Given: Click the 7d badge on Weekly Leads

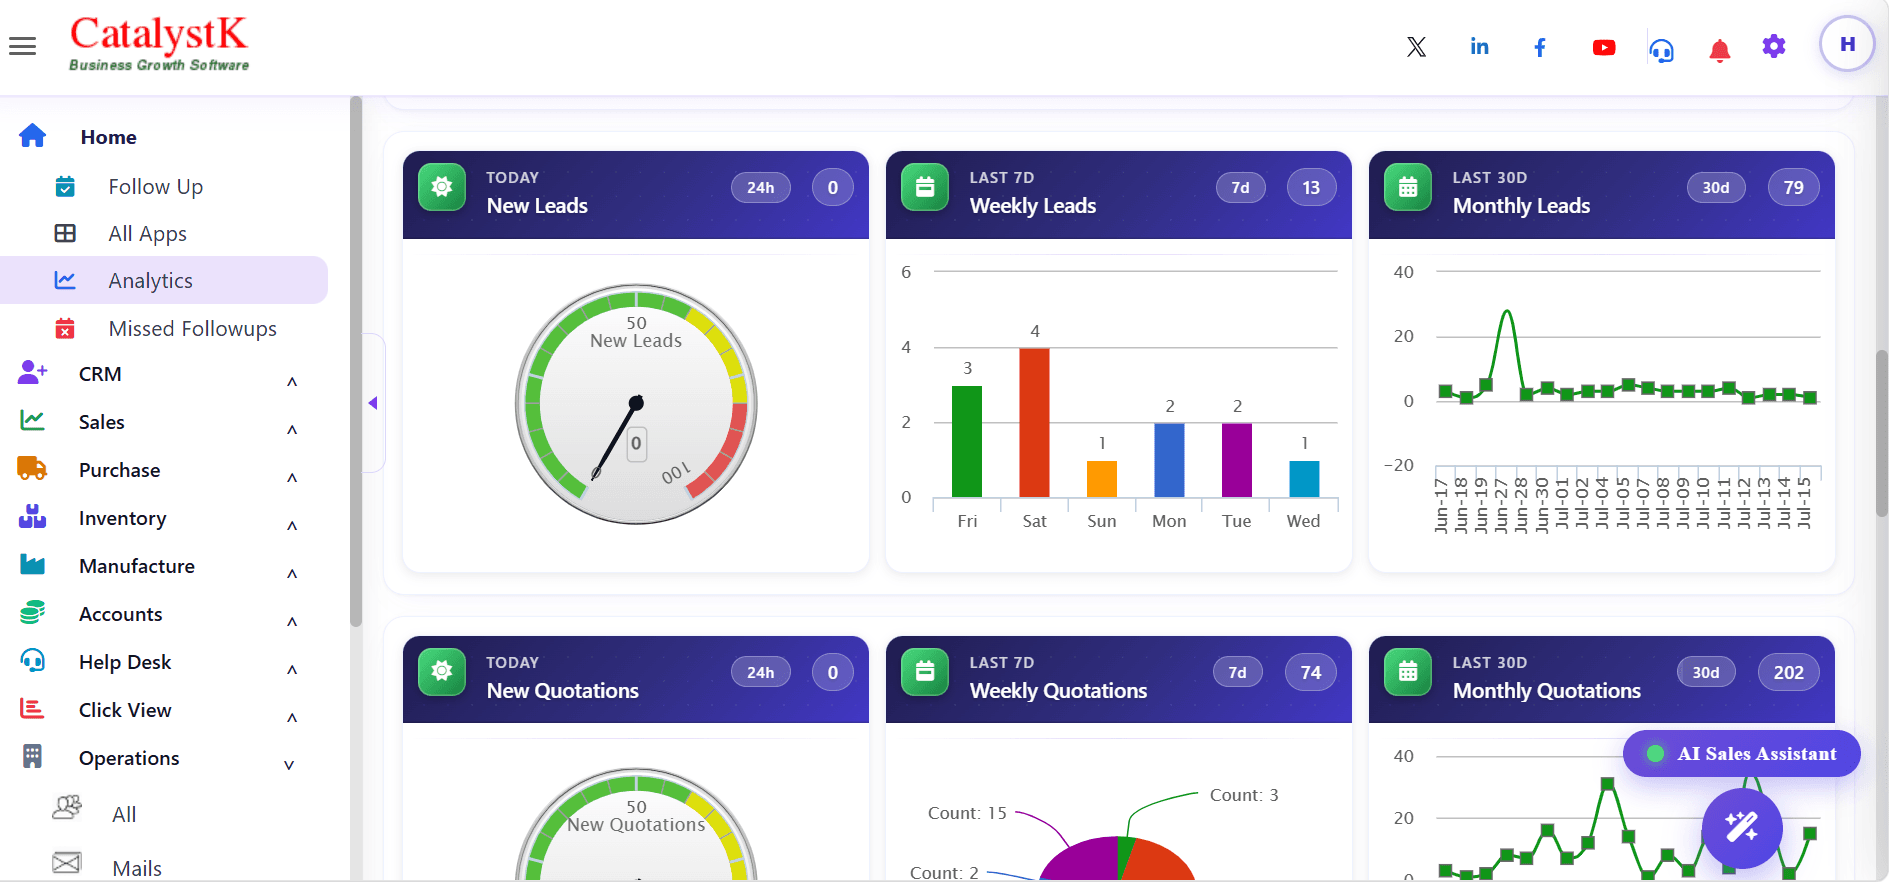Looking at the screenshot, I should click(x=1240, y=187).
